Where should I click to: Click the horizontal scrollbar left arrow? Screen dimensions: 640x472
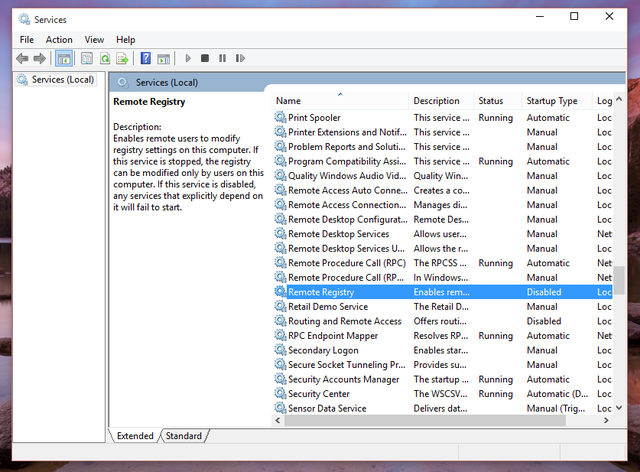278,420
